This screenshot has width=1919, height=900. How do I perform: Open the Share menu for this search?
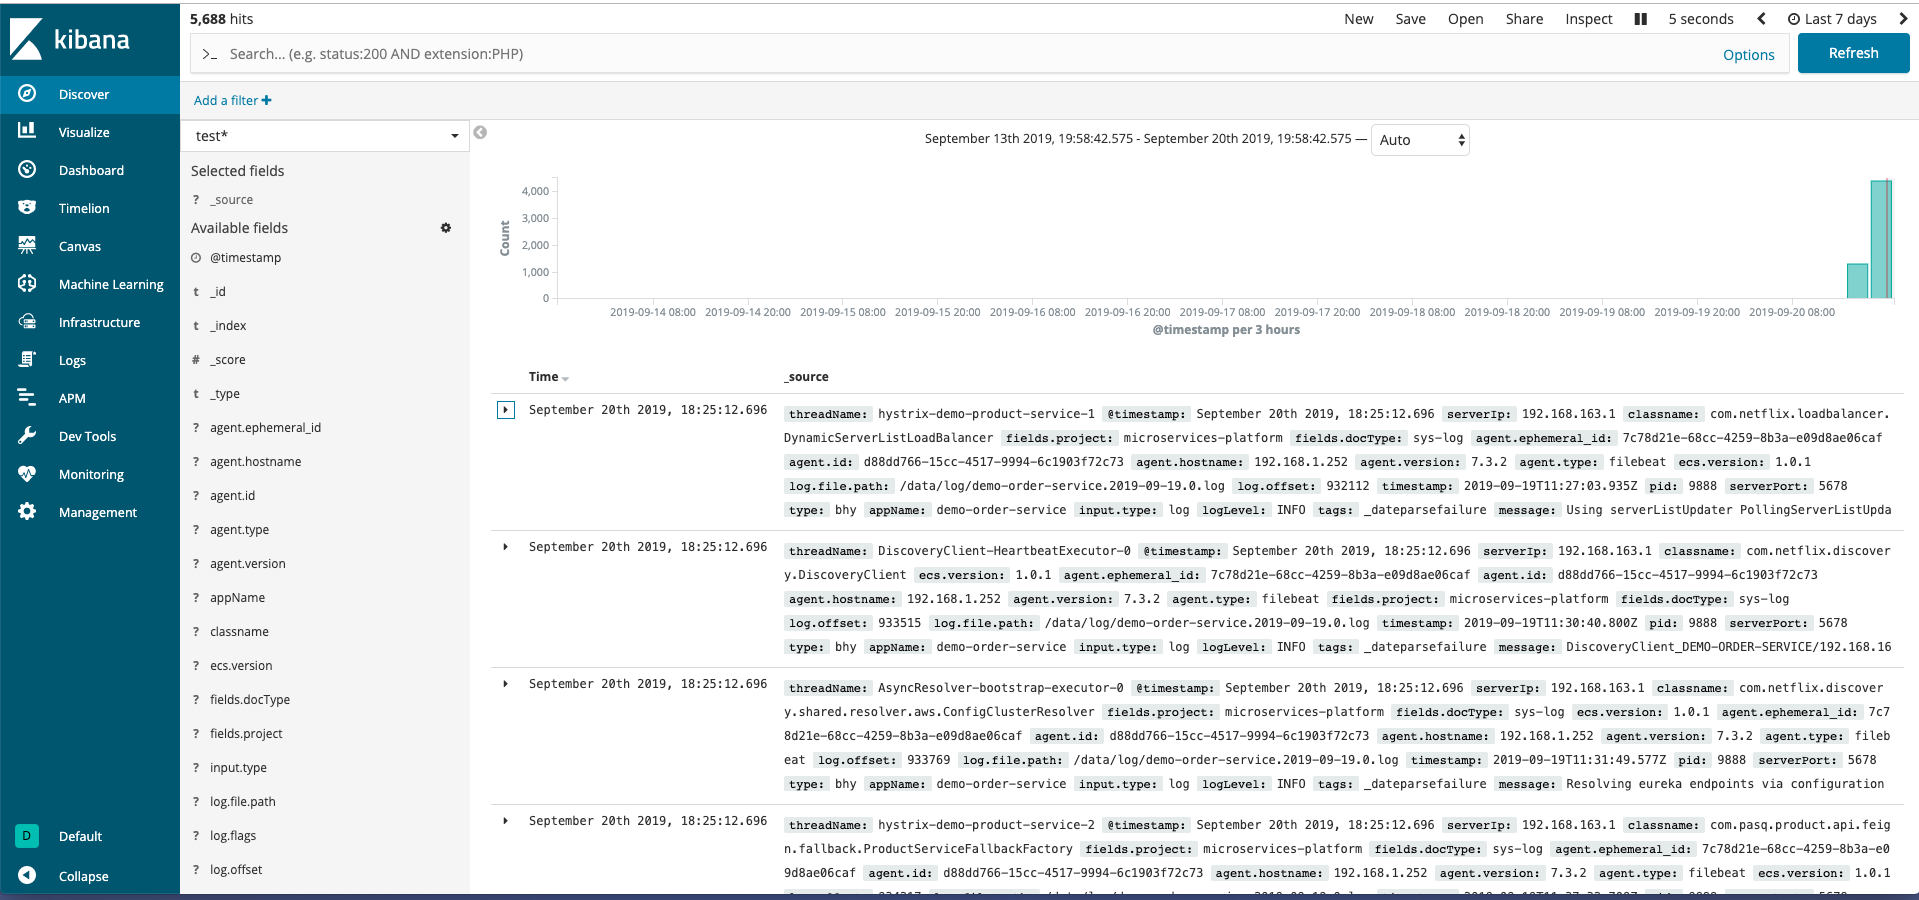click(x=1523, y=18)
